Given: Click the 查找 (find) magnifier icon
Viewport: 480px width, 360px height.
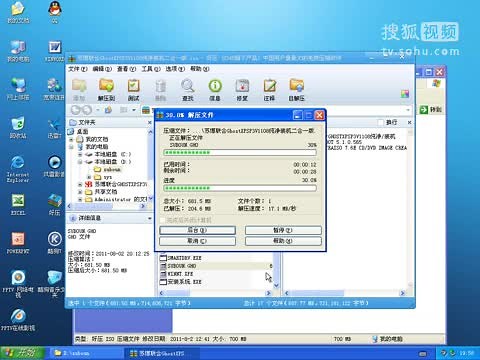Looking at the screenshot, I should point(188,89).
